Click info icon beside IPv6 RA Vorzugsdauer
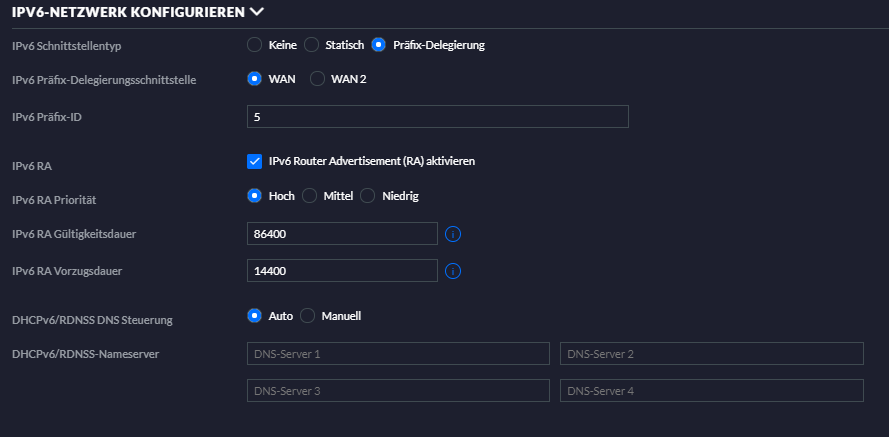Image resolution: width=889 pixels, height=437 pixels. 452,271
